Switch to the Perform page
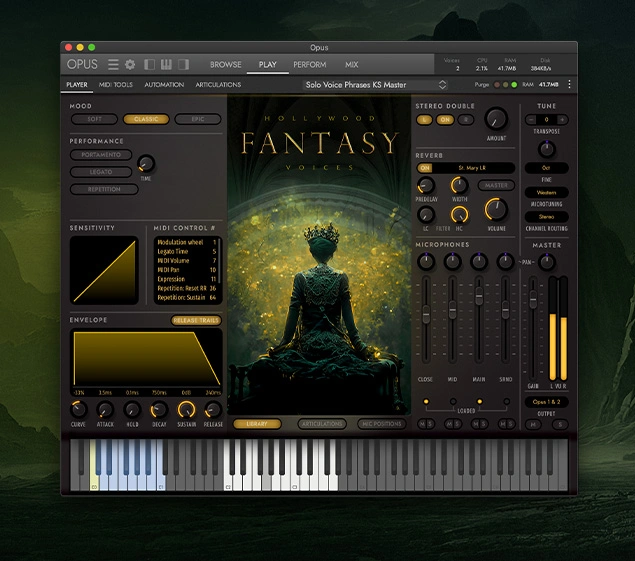The image size is (635, 561). pos(310,64)
